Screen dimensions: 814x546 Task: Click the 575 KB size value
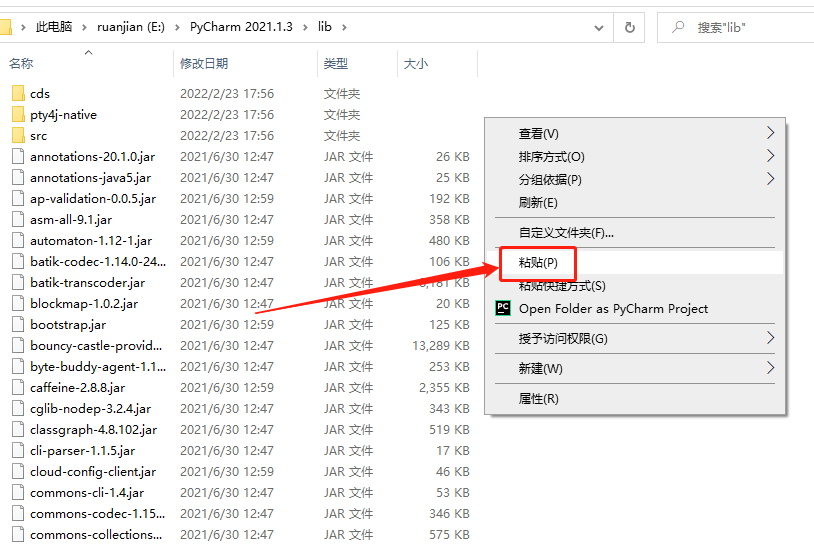point(449,535)
